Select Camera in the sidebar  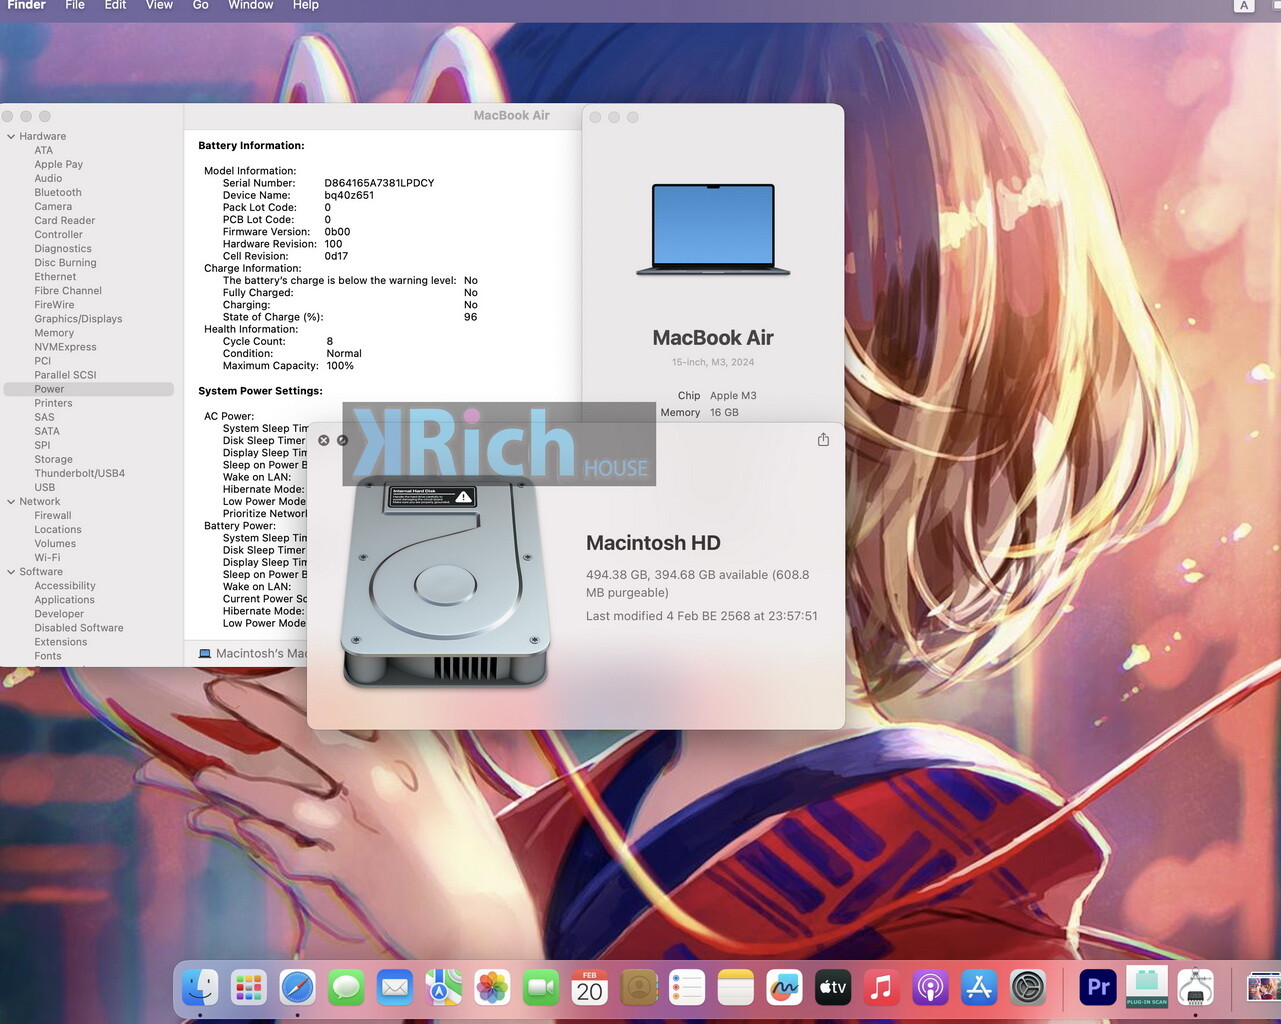point(53,207)
